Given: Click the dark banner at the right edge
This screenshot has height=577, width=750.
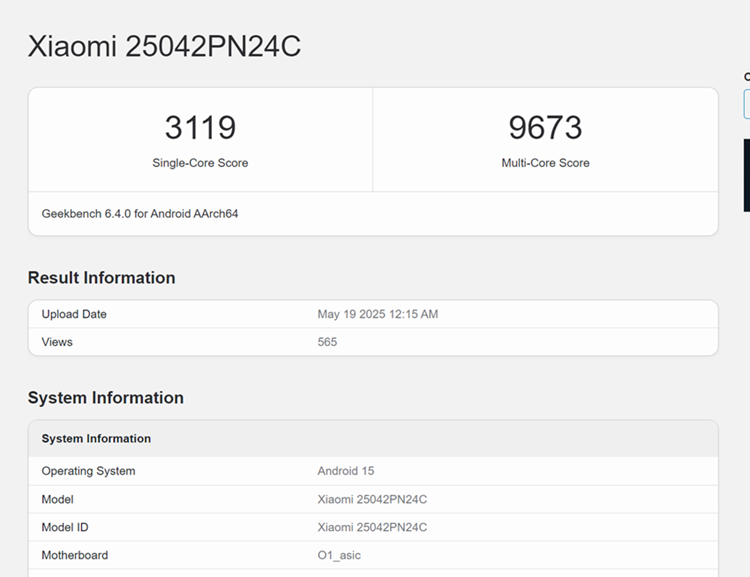Looking at the screenshot, I should 746,175.
